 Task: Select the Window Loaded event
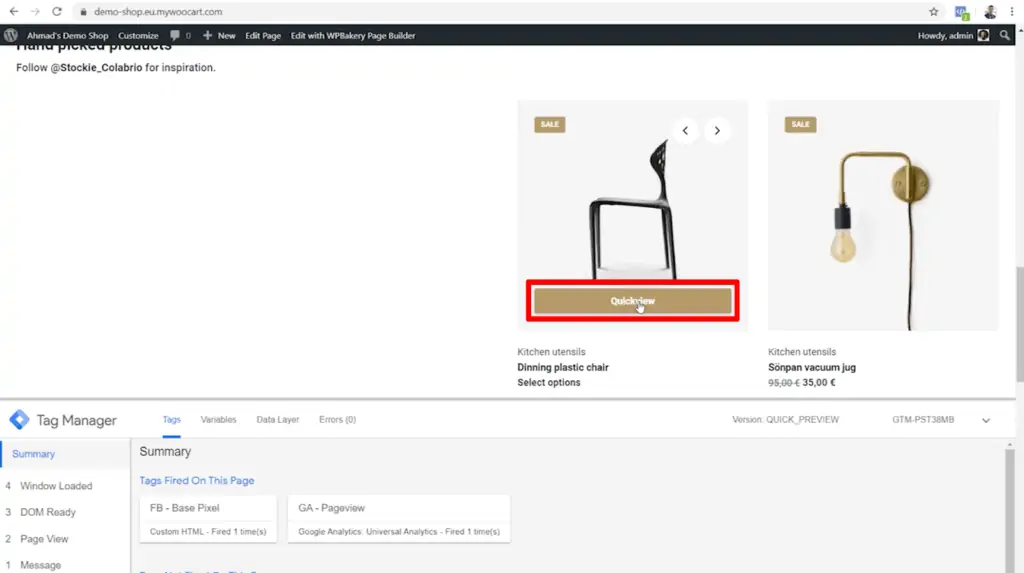56,486
